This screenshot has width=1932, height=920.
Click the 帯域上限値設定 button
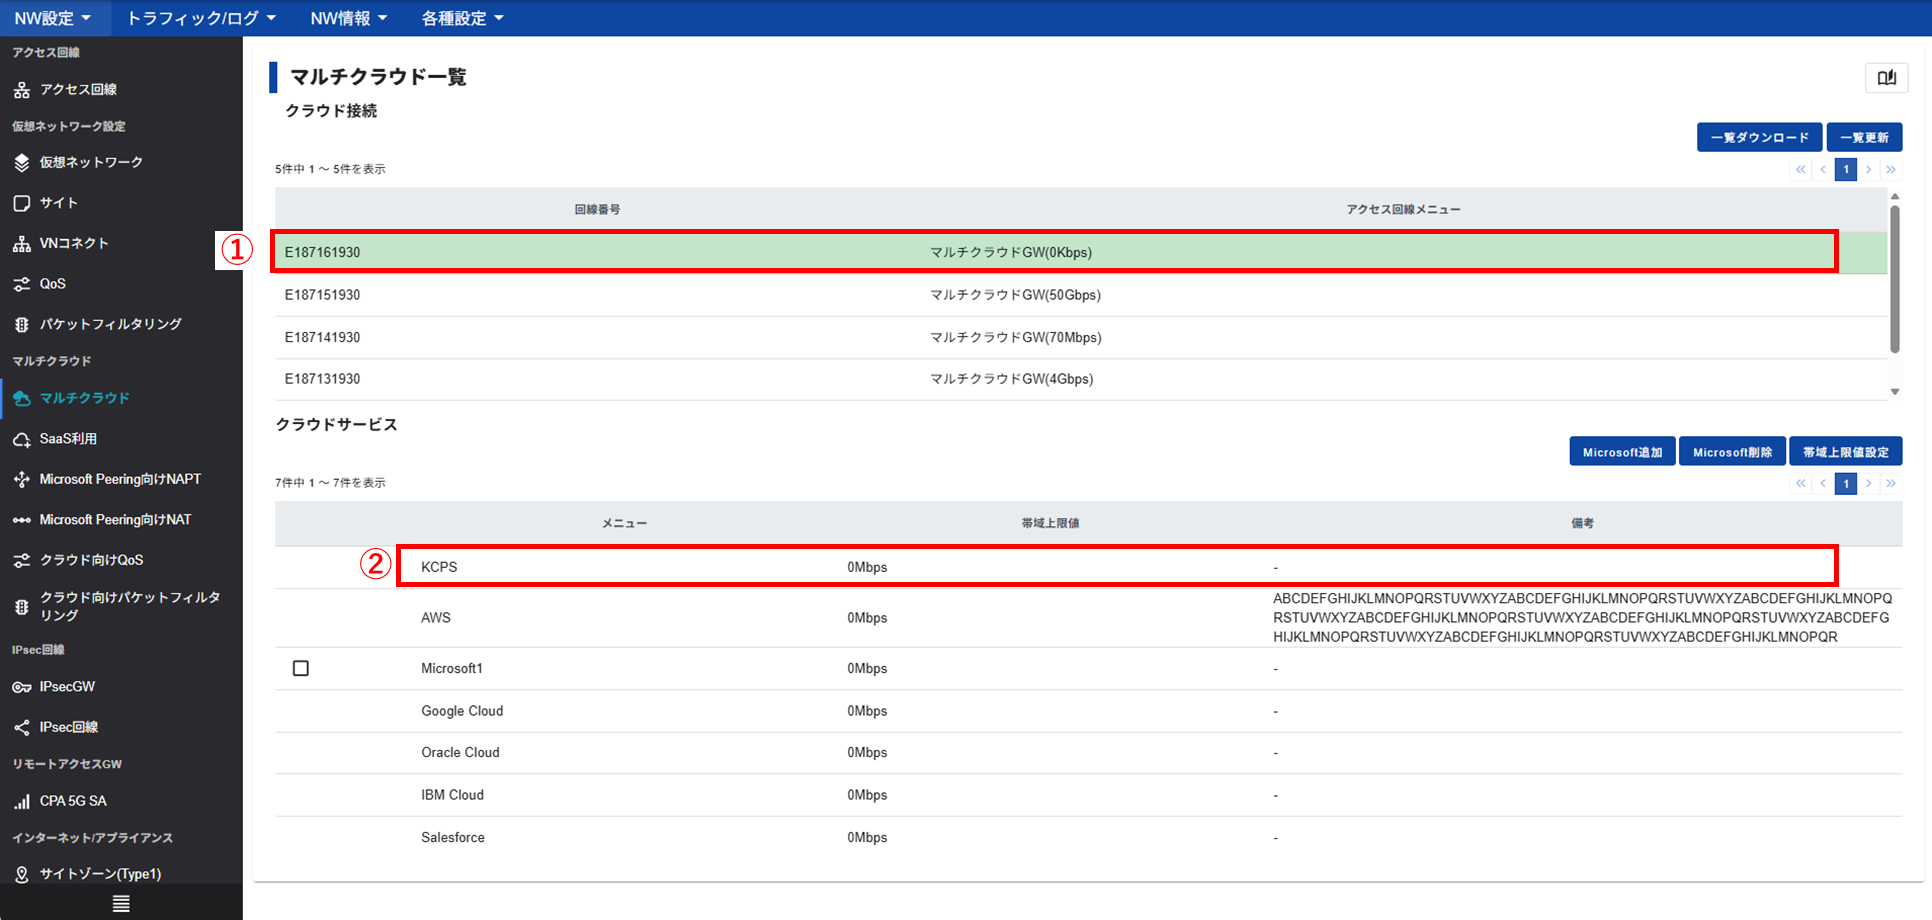click(x=1845, y=452)
